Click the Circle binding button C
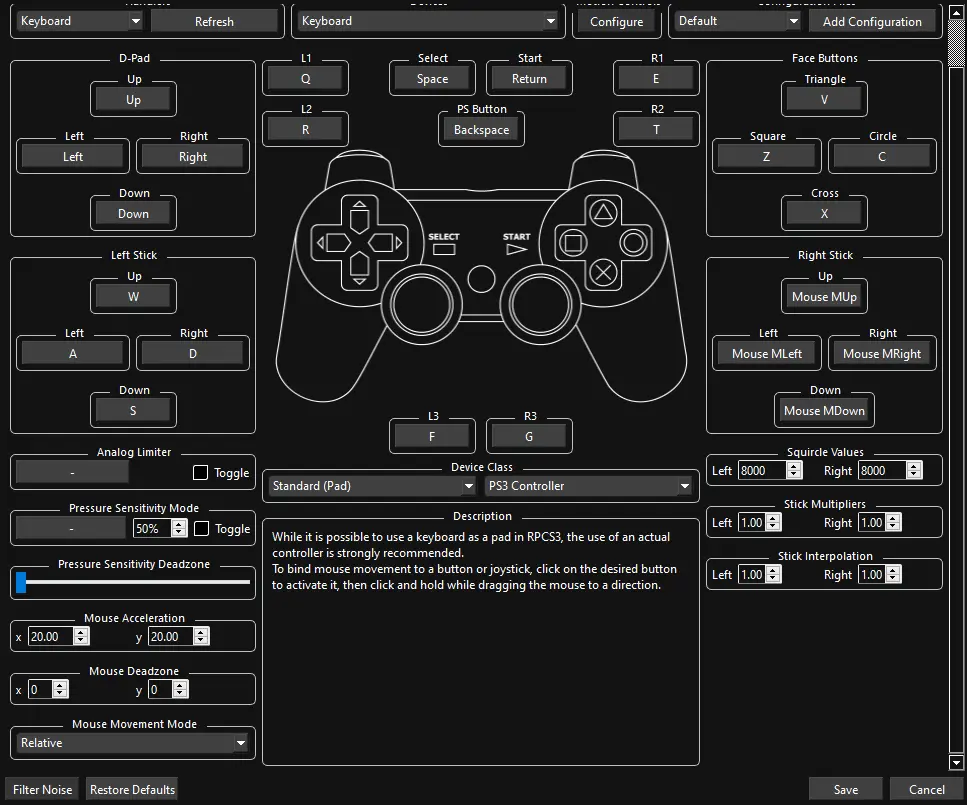This screenshot has height=805, width=967. pyautogui.click(x=882, y=157)
